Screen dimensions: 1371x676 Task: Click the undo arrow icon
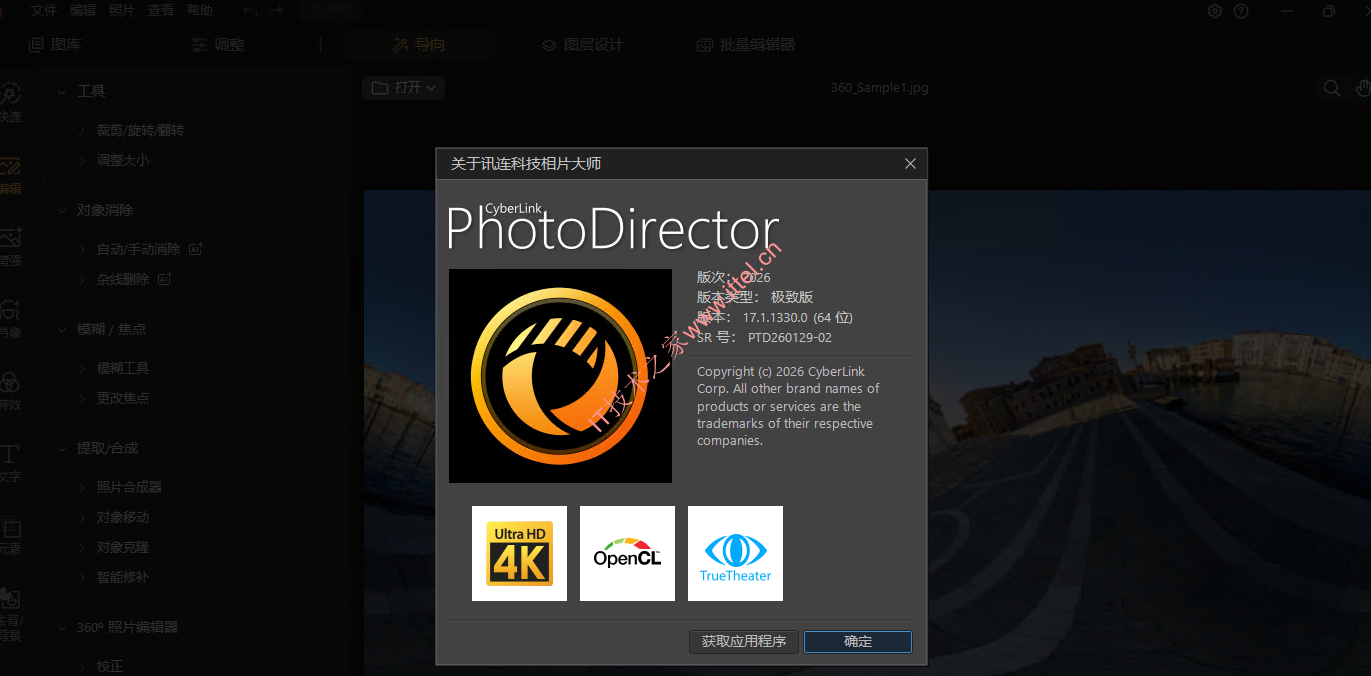pyautogui.click(x=250, y=11)
